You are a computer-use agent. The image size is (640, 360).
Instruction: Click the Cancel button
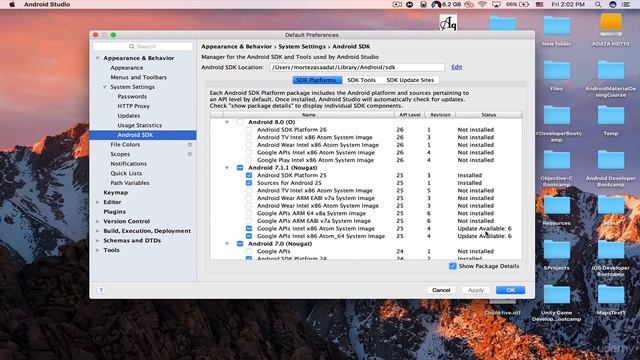click(x=441, y=290)
